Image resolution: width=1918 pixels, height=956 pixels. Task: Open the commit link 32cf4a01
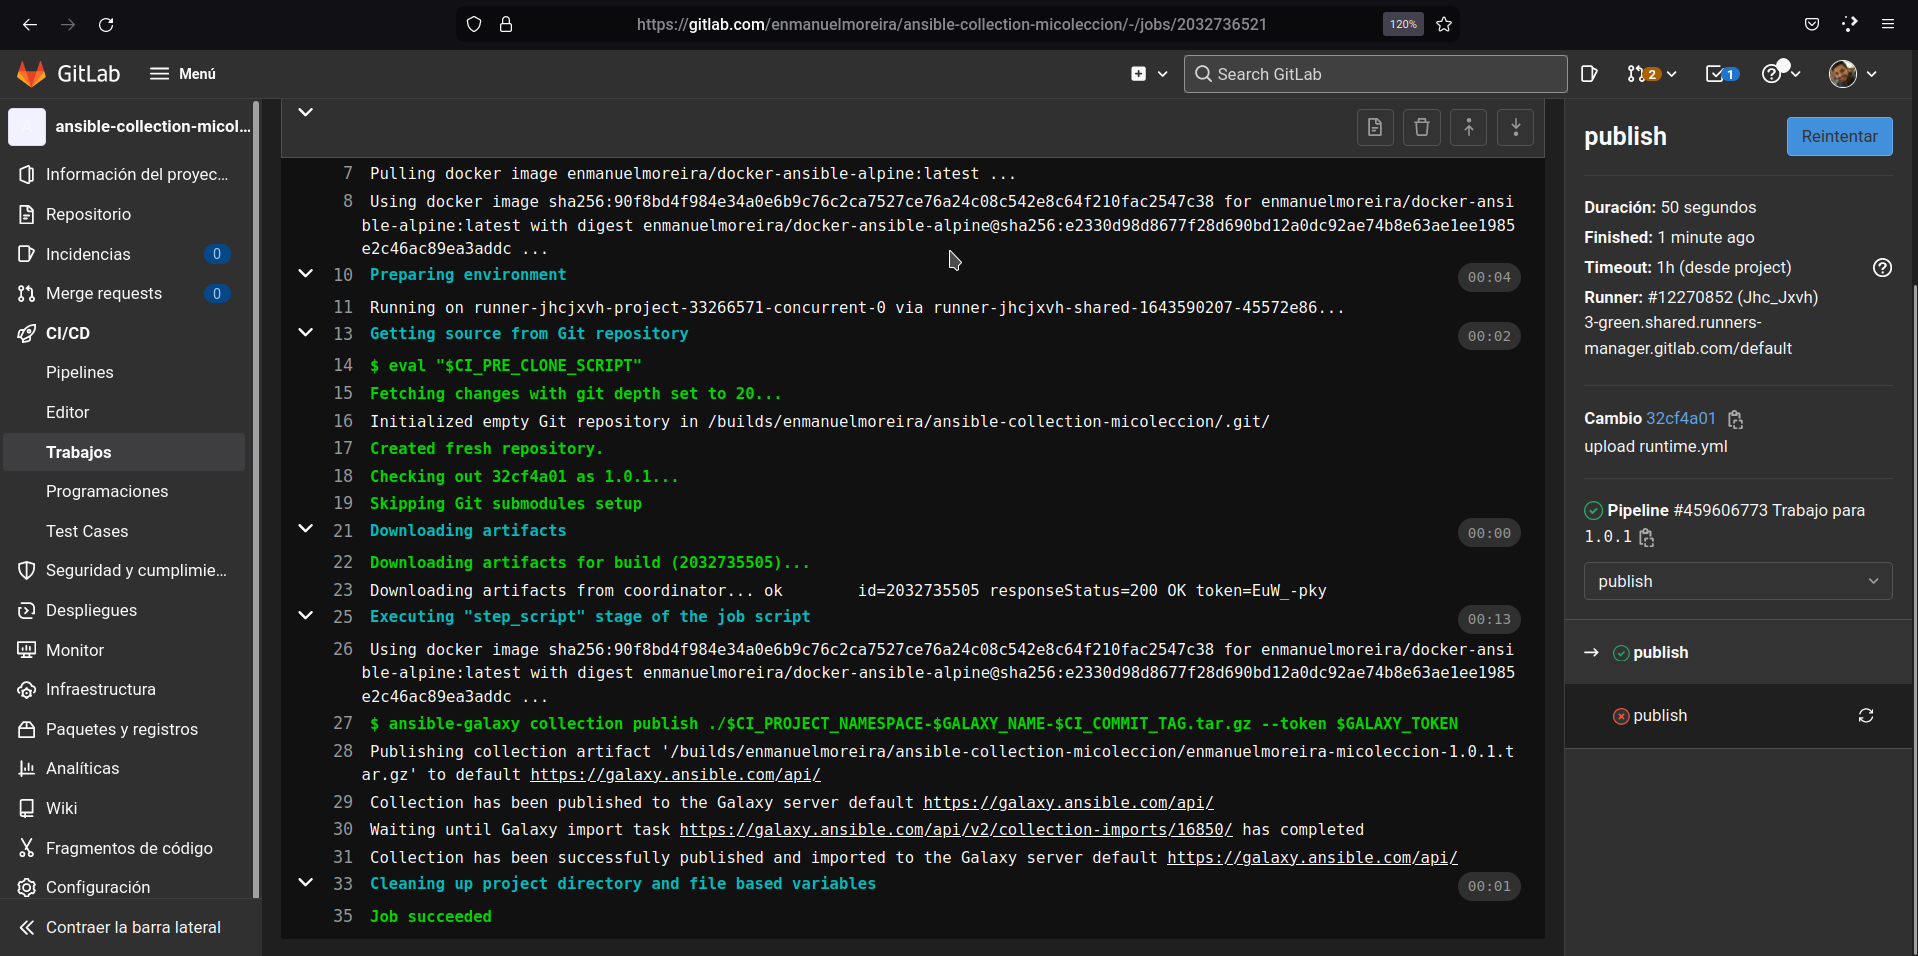pos(1680,418)
